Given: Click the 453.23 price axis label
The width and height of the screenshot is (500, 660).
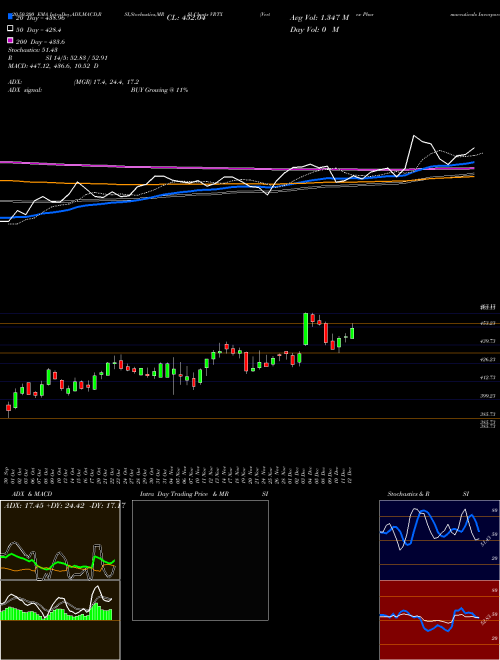Looking at the screenshot, I should 488,323.
